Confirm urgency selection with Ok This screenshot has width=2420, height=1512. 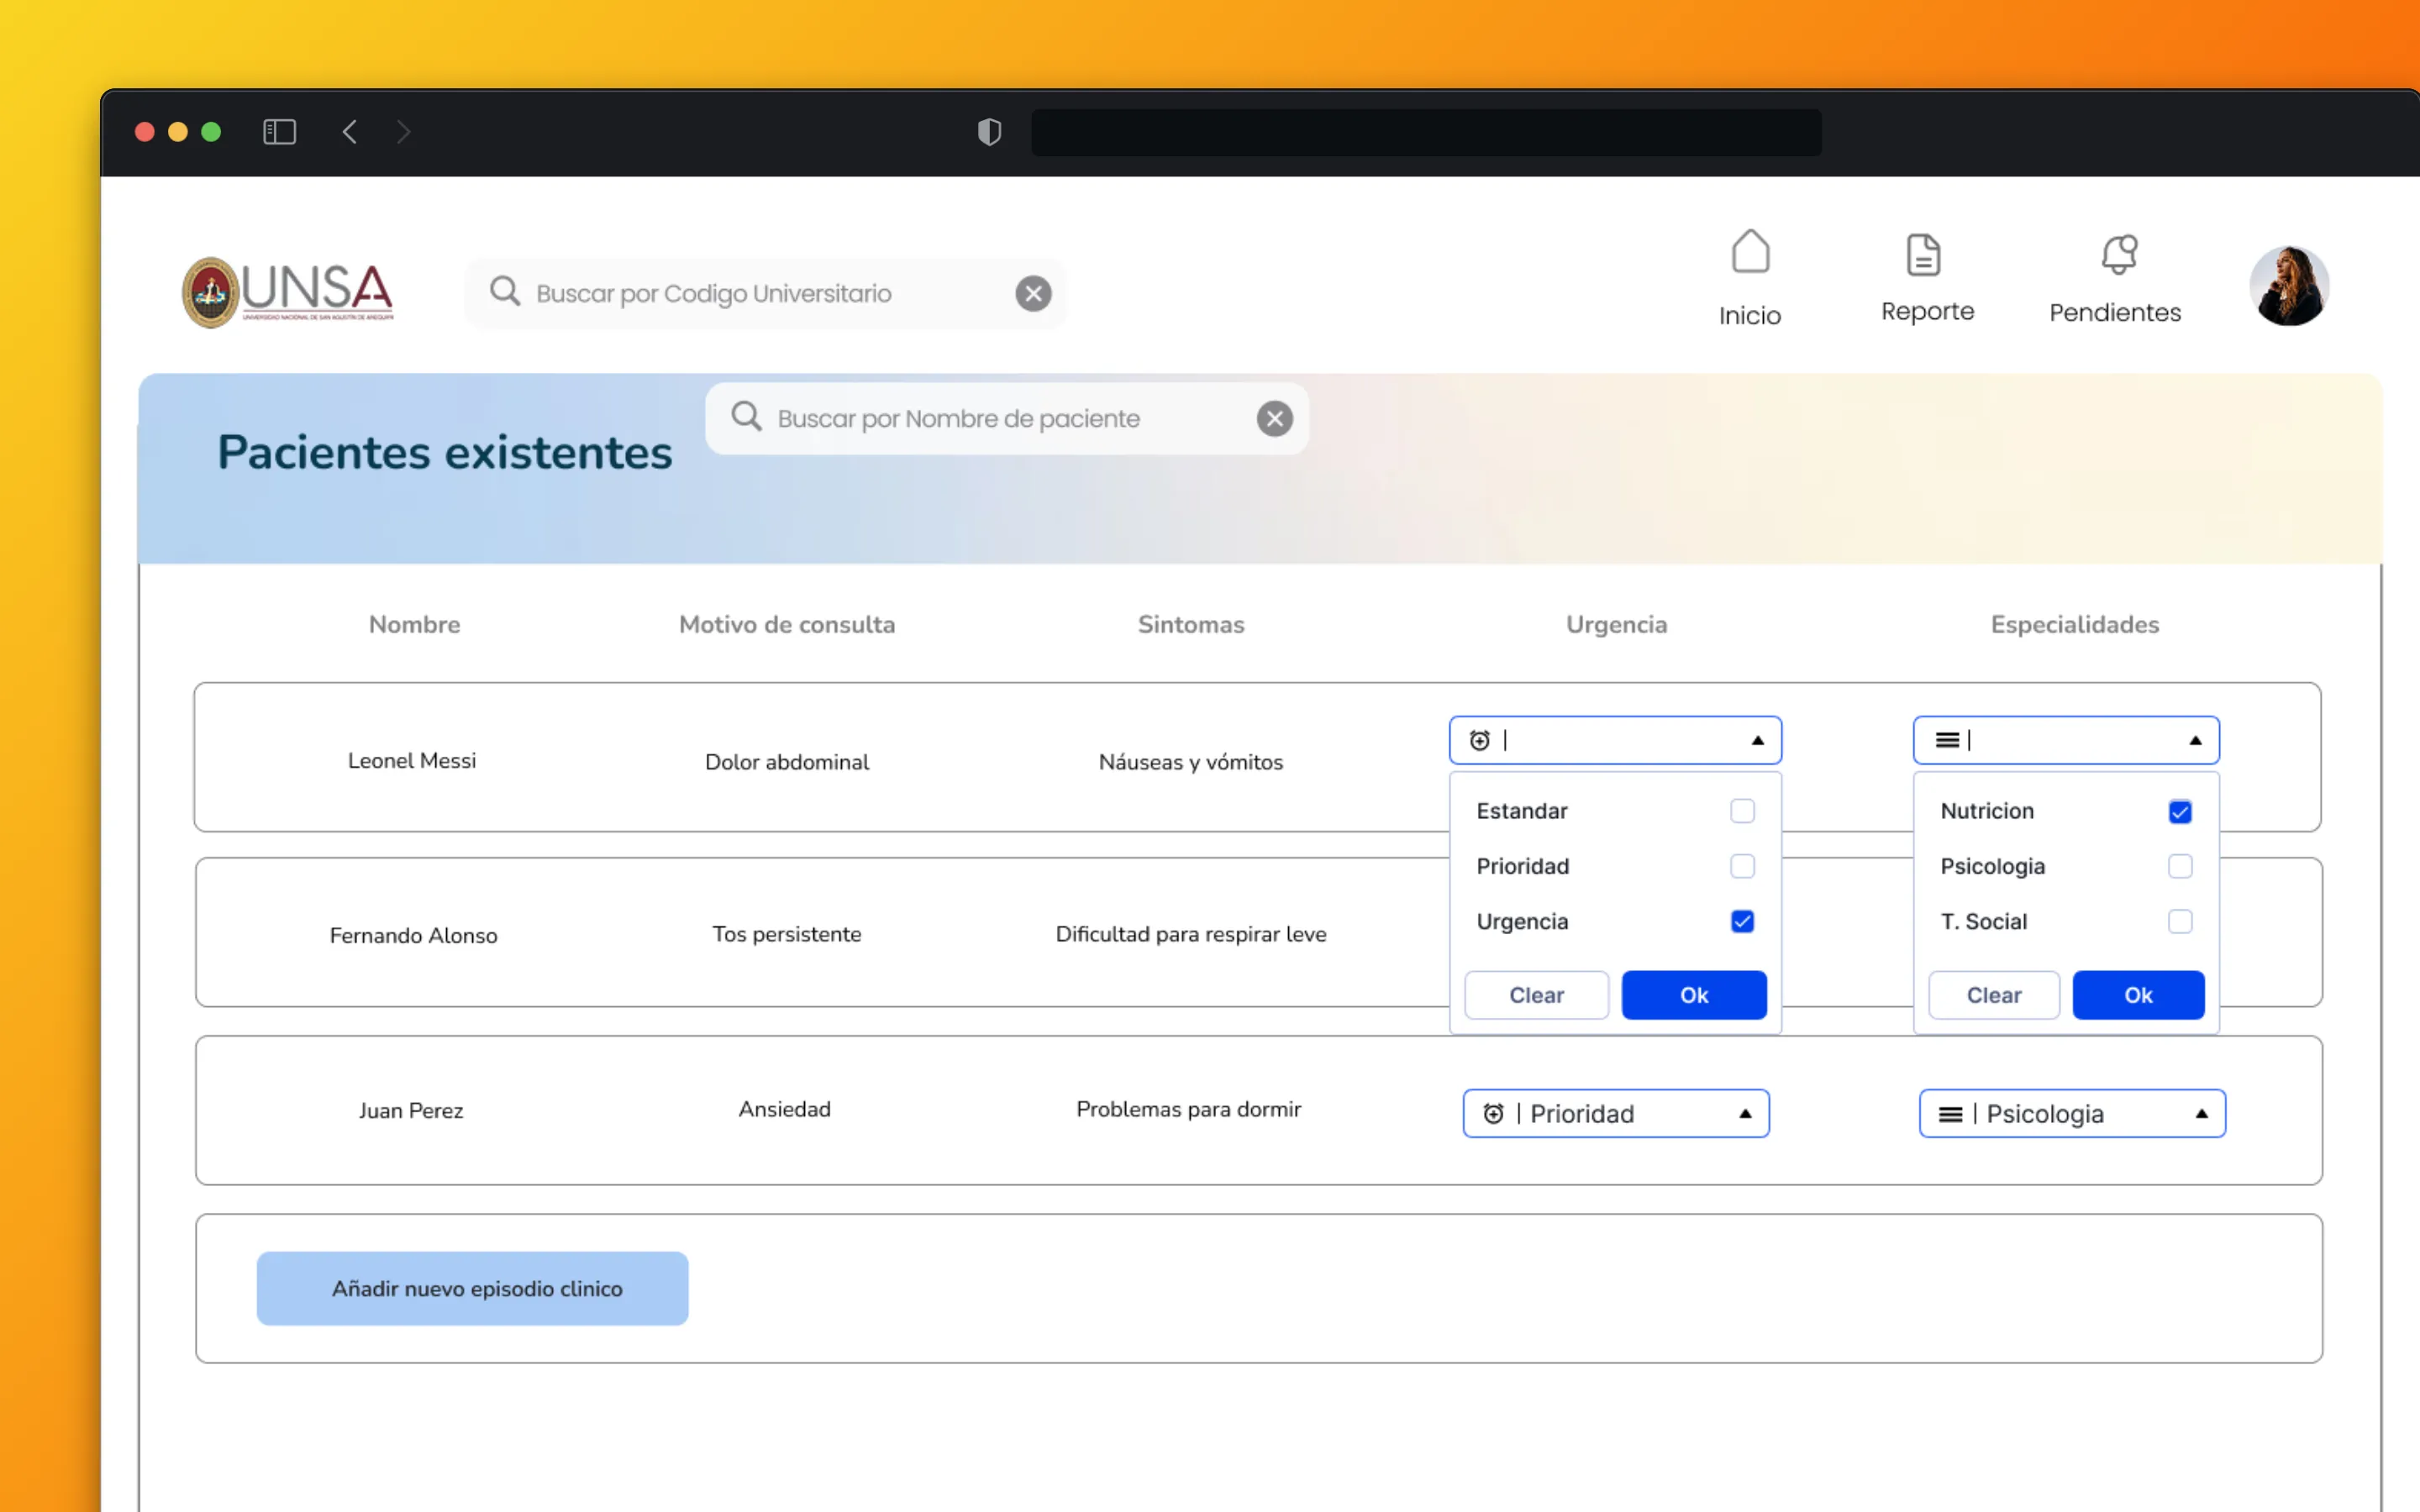click(1694, 995)
